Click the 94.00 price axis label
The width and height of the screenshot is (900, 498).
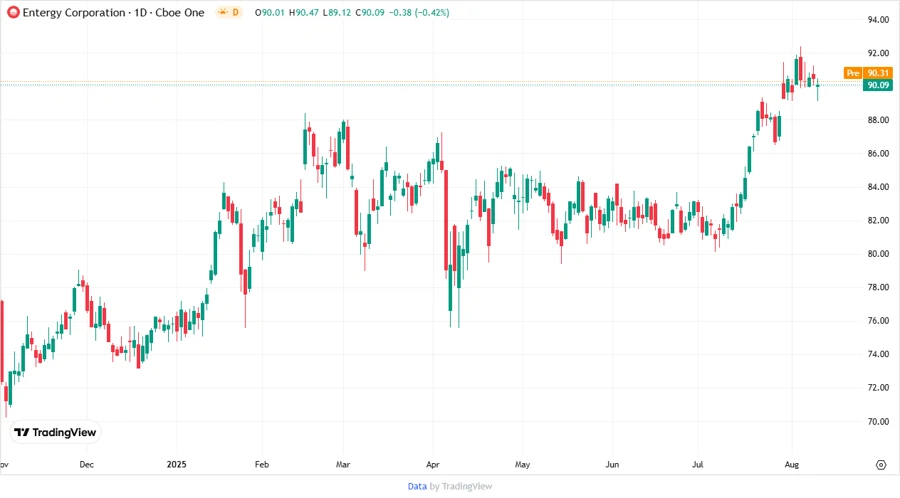[878, 20]
